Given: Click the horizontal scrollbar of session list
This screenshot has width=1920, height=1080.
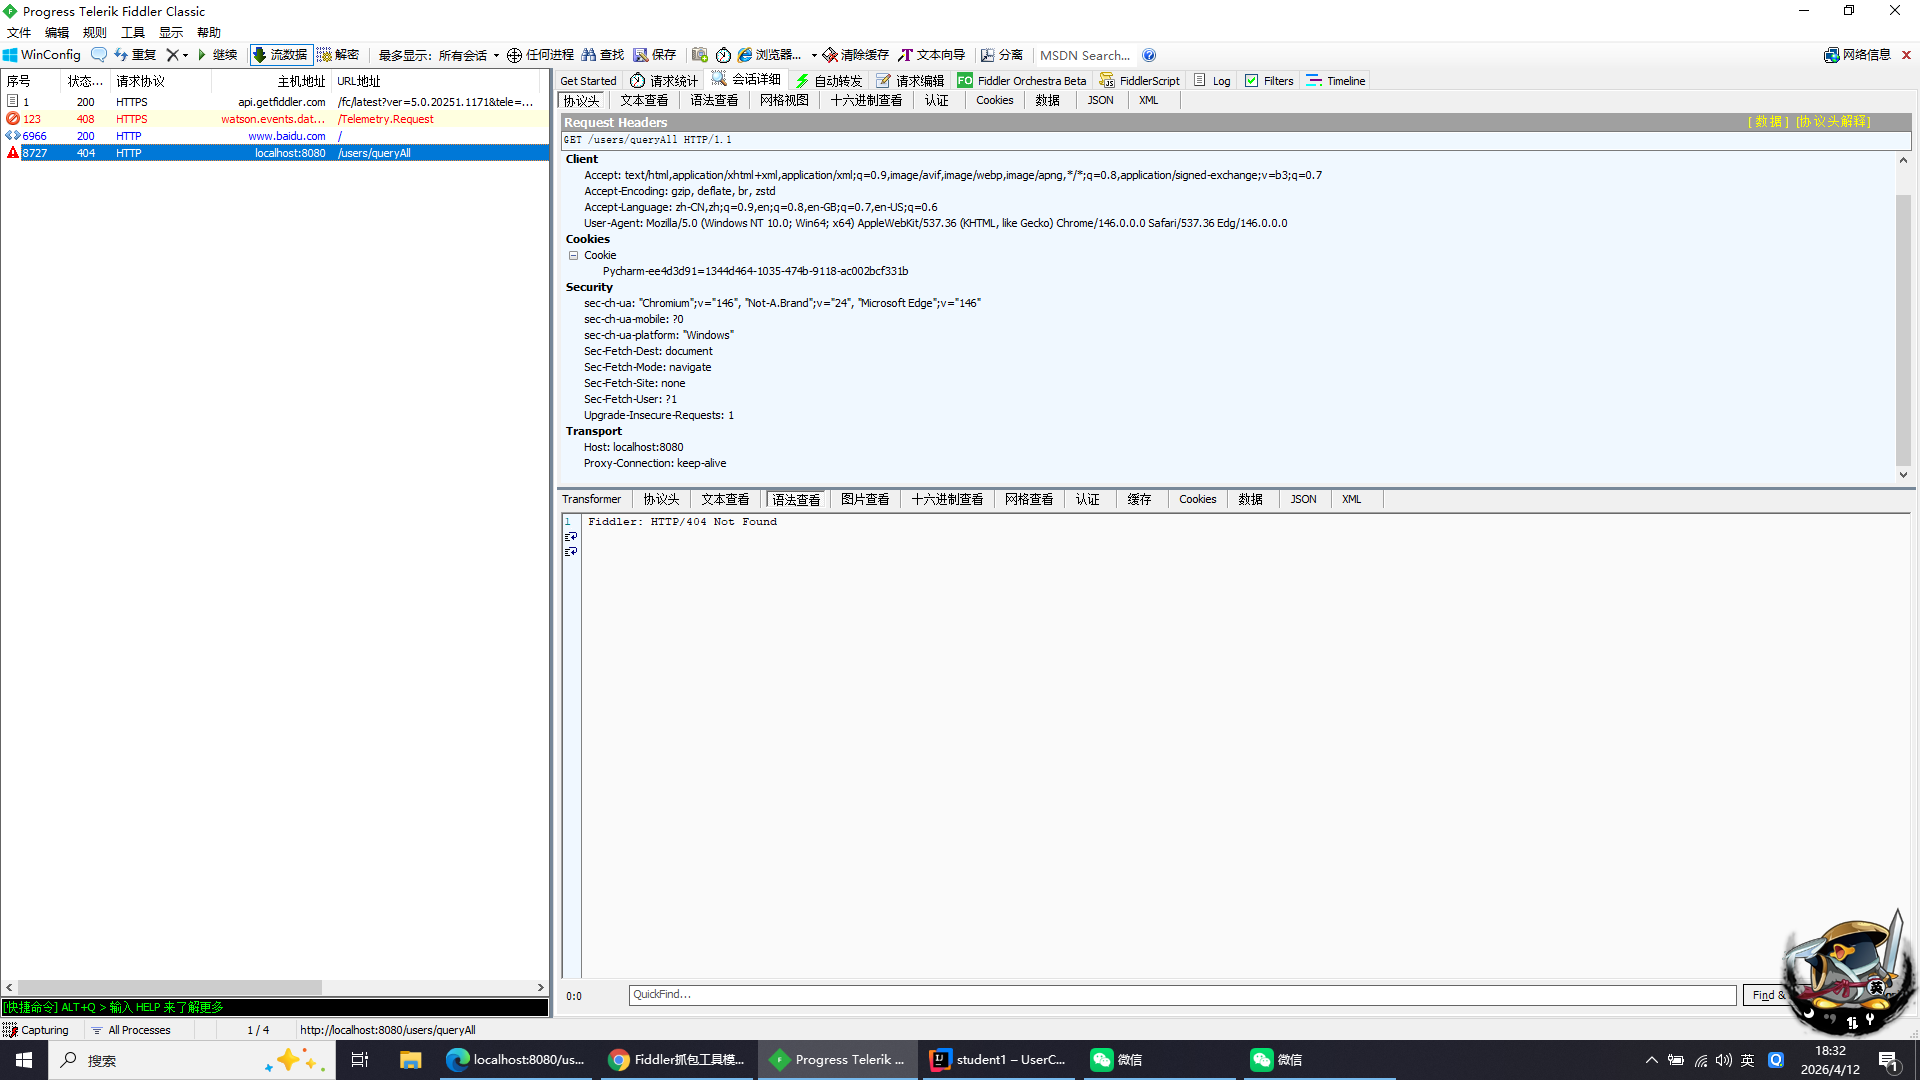Looking at the screenshot, I should click(170, 987).
